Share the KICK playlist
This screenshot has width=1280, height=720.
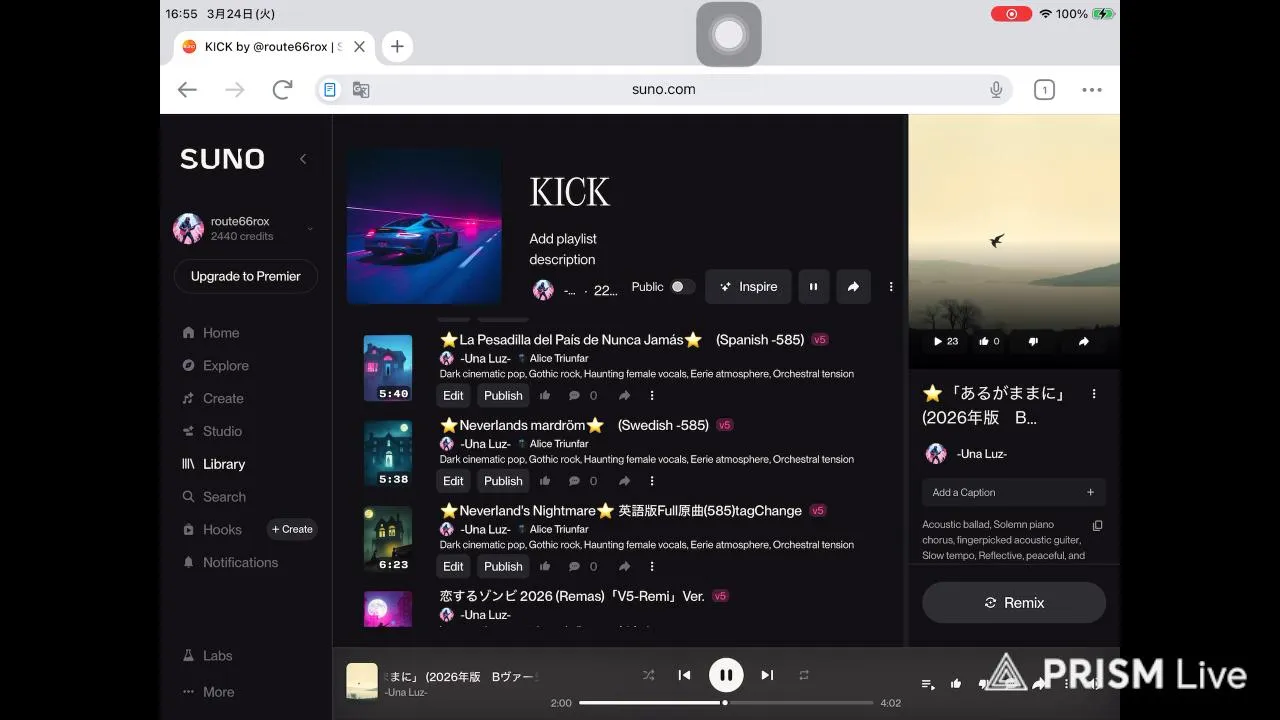(853, 287)
